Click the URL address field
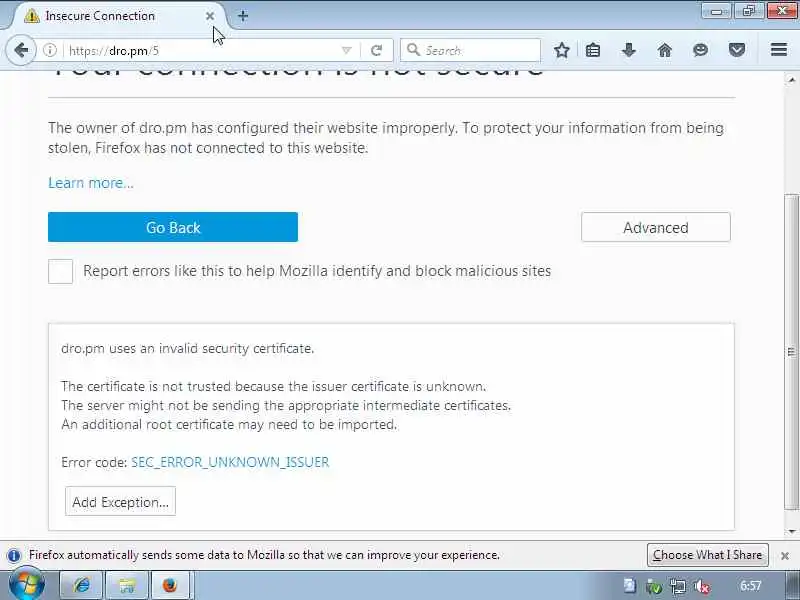Viewport: 800px width, 600px height. click(202, 51)
